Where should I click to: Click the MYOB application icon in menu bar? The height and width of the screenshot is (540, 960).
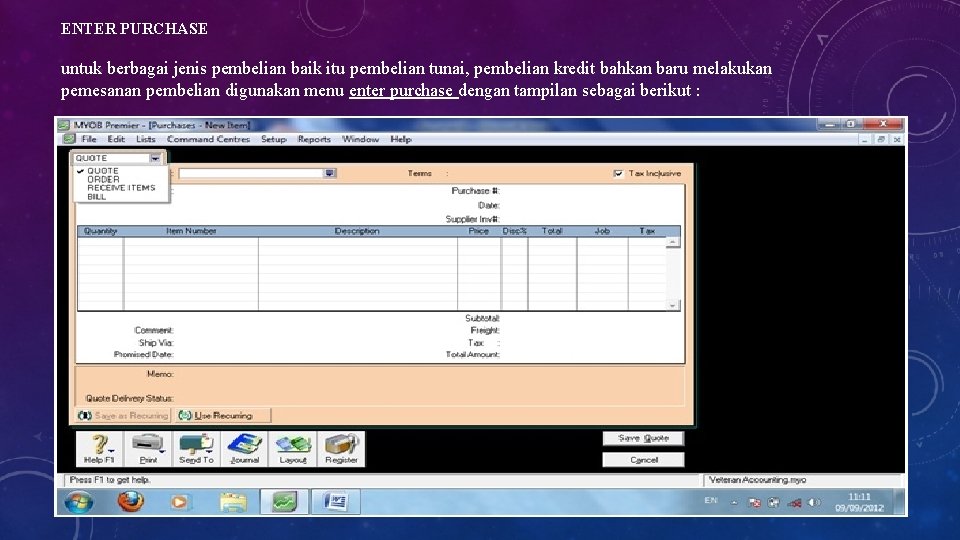(69, 140)
